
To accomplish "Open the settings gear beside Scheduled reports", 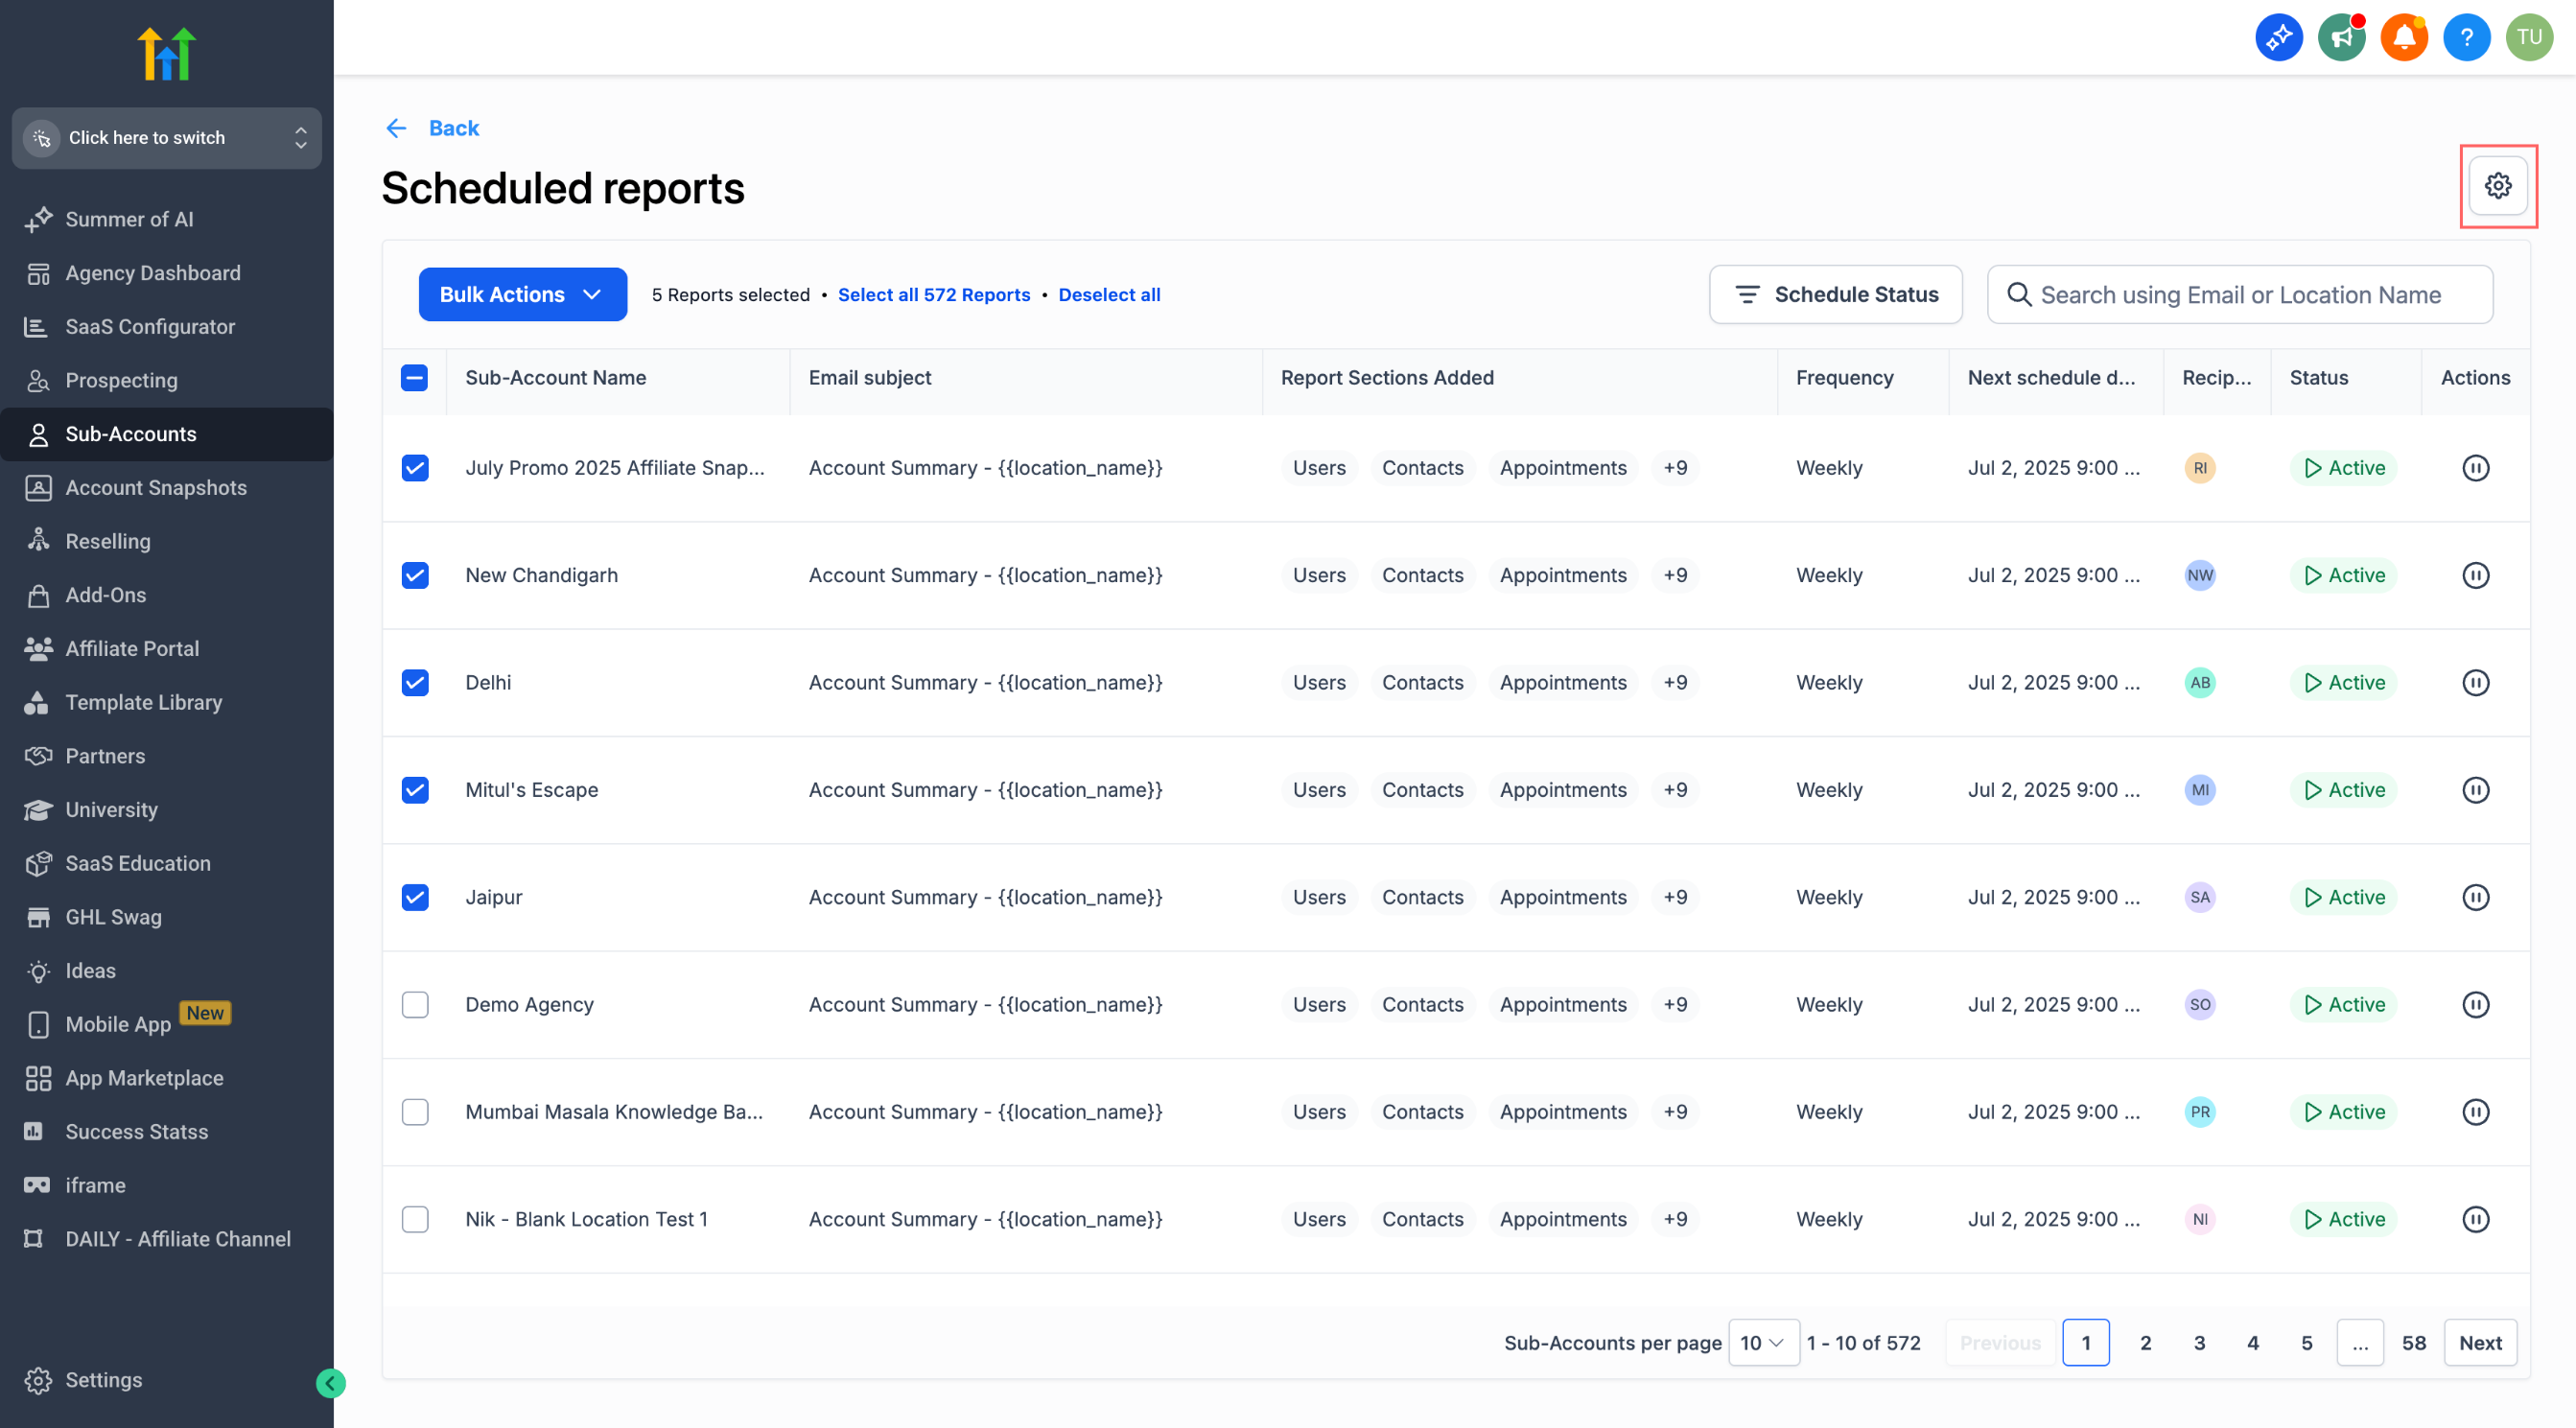I will [2497, 186].
